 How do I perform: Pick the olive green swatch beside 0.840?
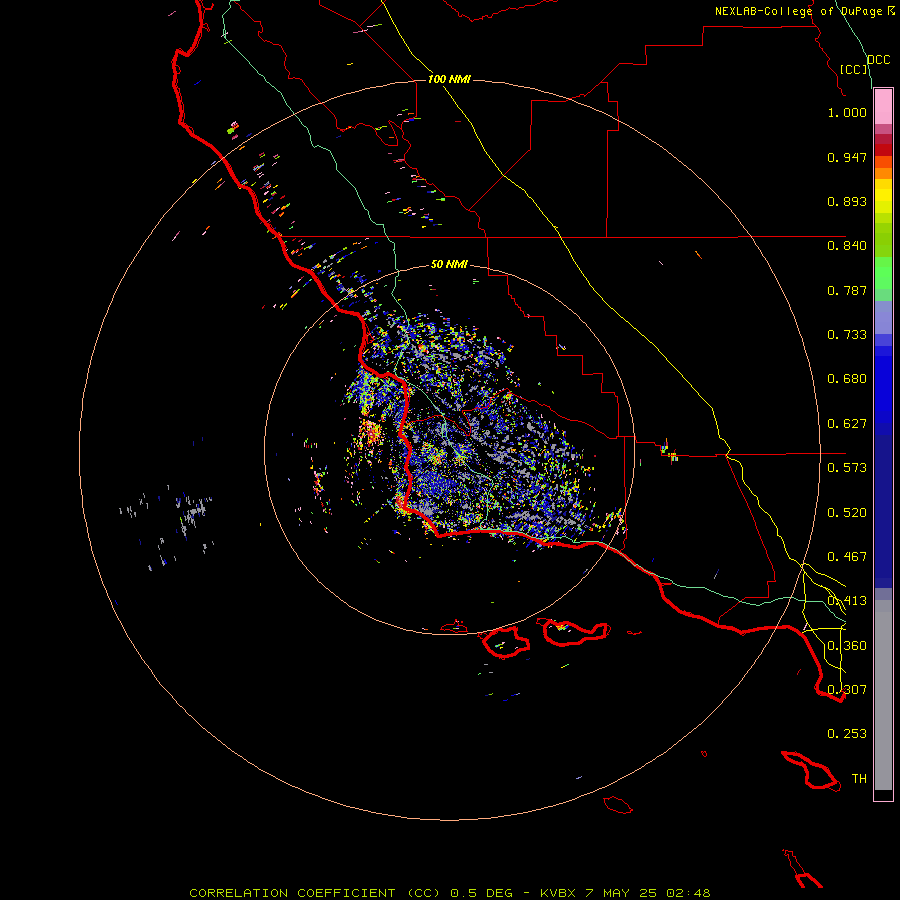pos(883,239)
